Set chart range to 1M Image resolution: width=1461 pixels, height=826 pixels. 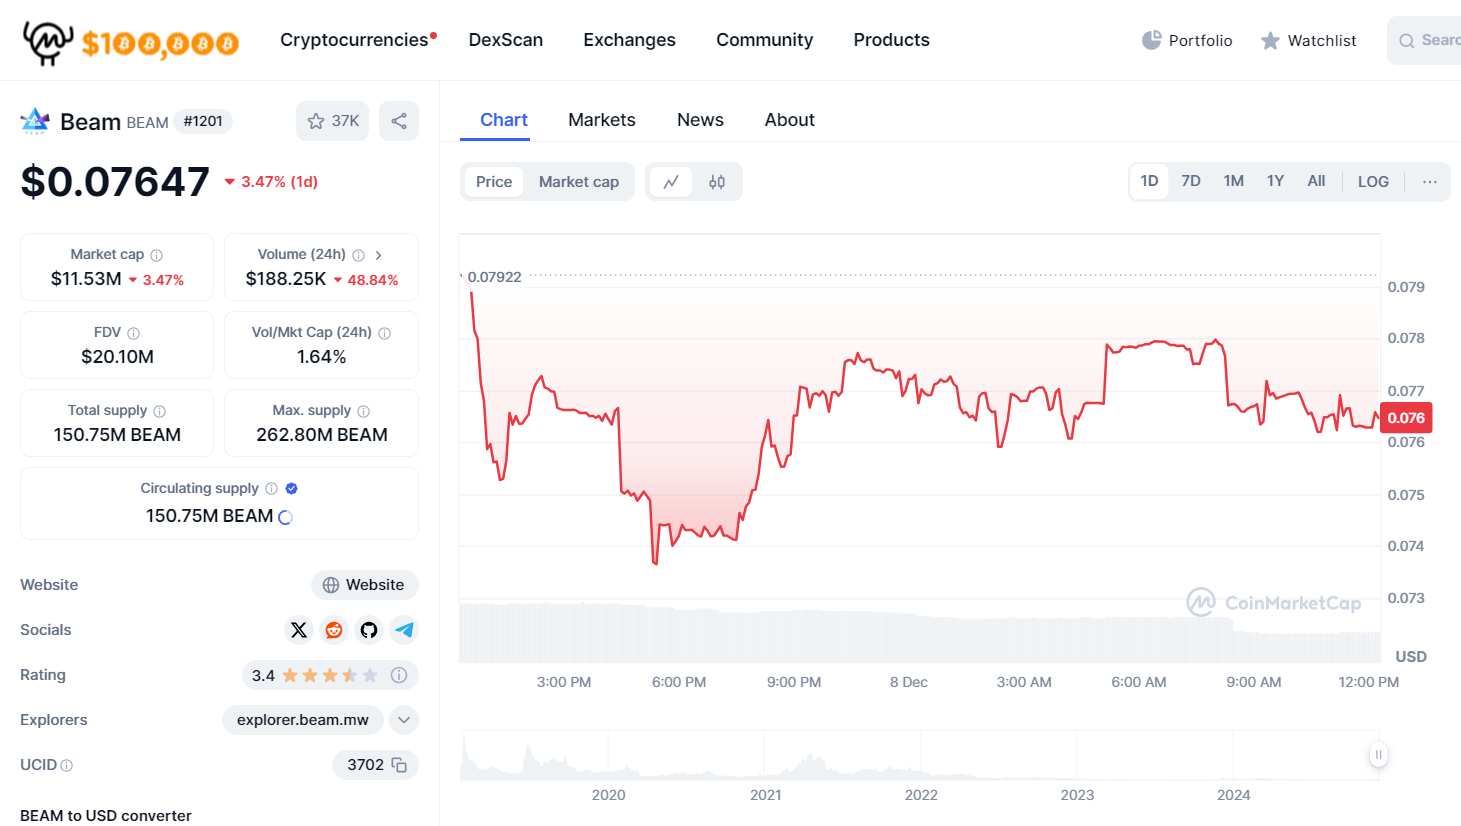click(x=1234, y=181)
